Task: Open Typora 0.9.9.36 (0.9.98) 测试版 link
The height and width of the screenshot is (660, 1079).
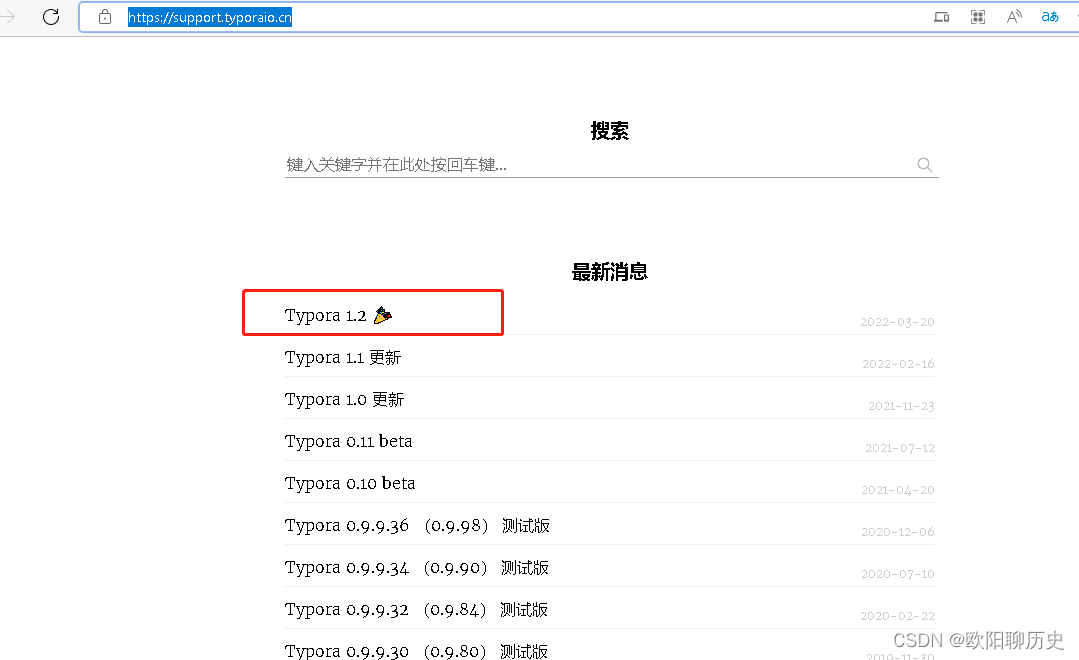Action: (x=417, y=526)
